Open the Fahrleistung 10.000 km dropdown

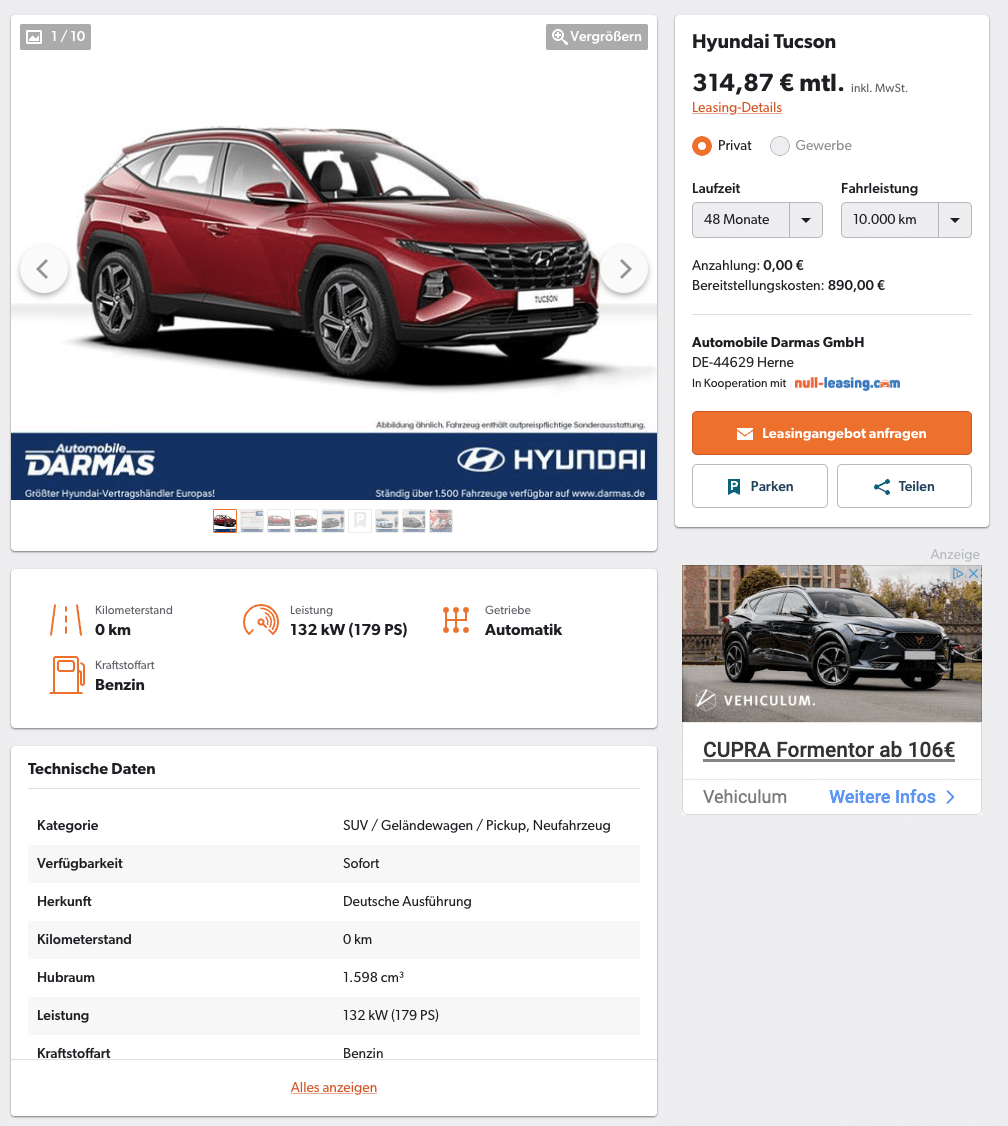pos(906,220)
